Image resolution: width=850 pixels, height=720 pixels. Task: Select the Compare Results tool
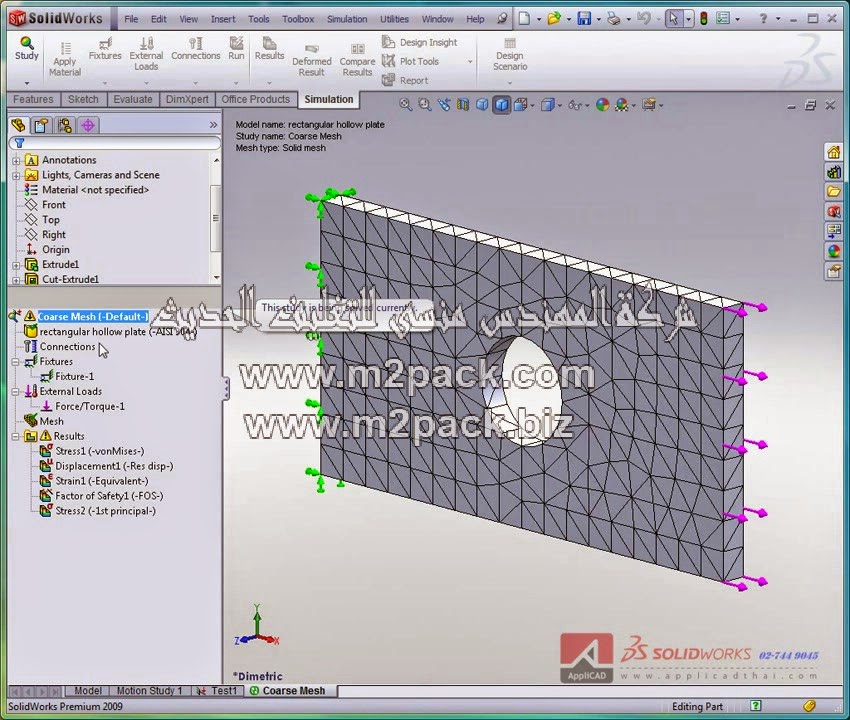point(357,60)
